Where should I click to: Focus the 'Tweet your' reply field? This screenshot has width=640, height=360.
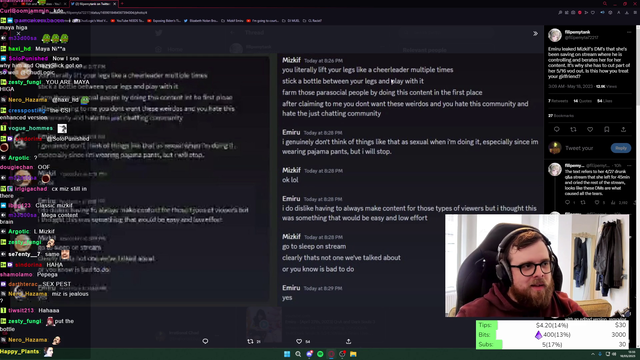(x=579, y=148)
